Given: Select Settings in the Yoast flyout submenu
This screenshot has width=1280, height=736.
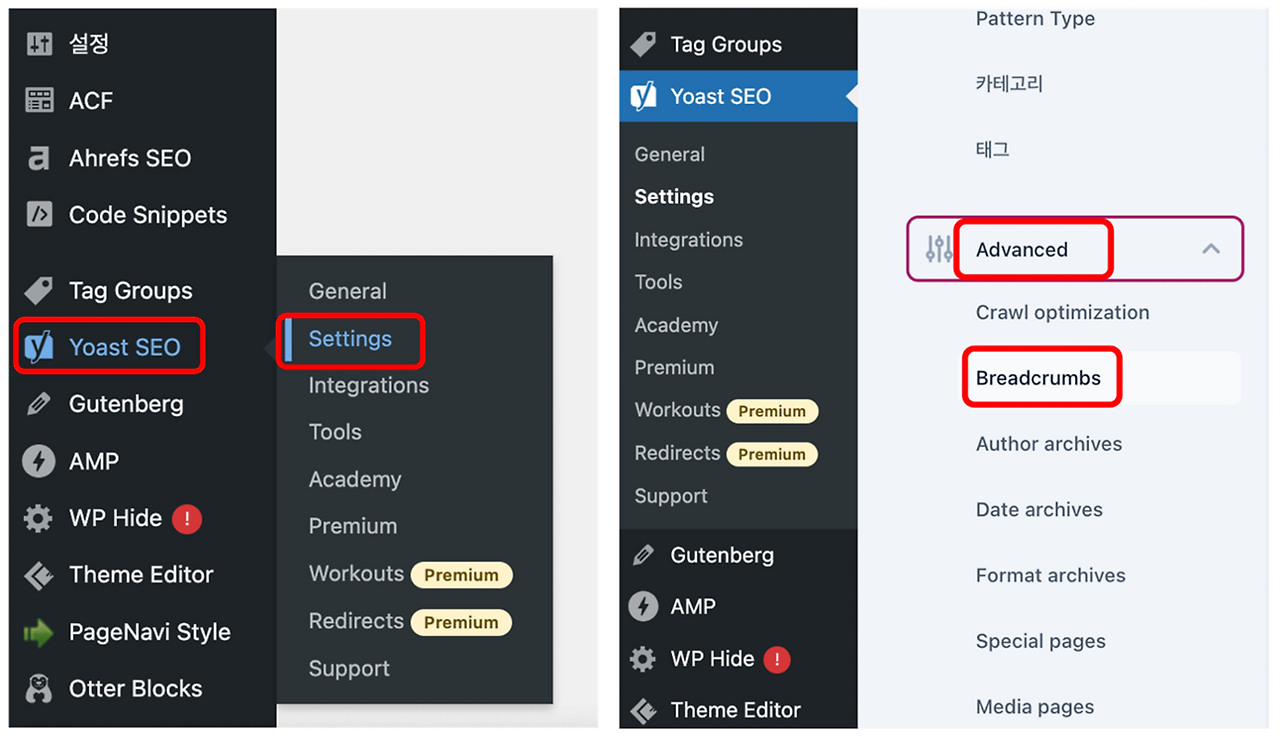Looking at the screenshot, I should pos(350,339).
